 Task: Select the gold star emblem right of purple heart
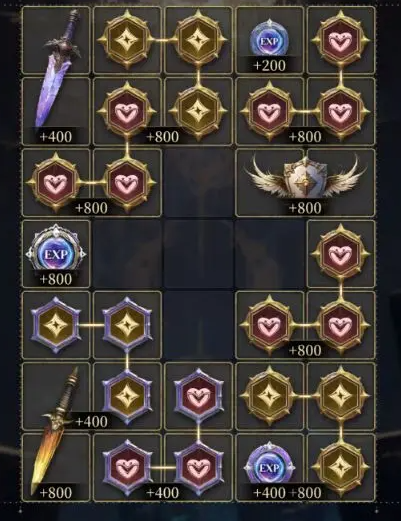270,396
